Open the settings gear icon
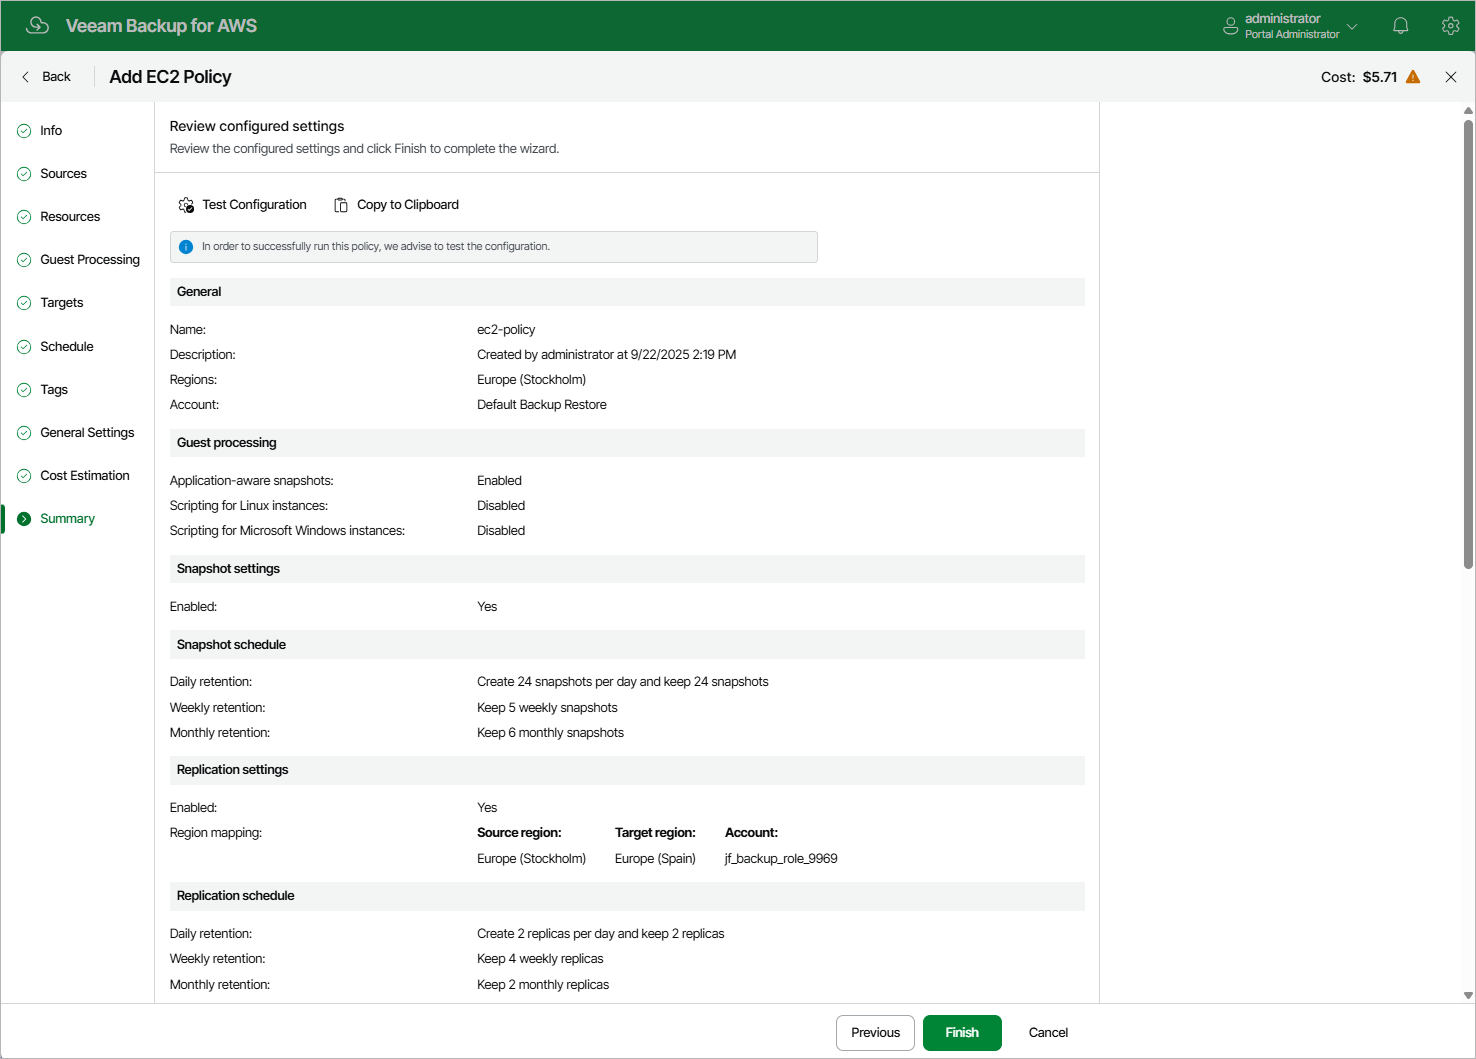 [1451, 26]
